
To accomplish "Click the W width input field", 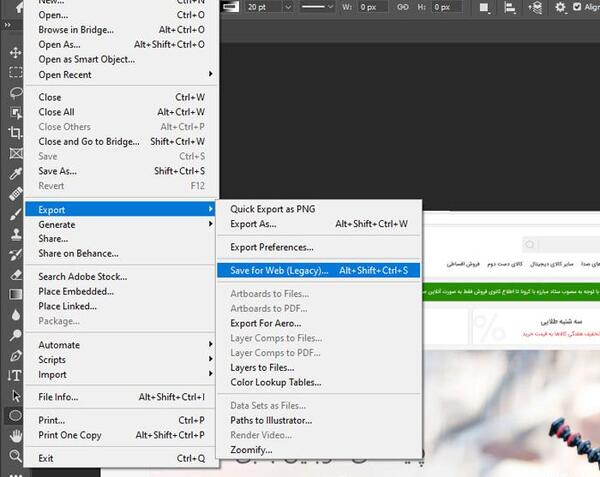I will pyautogui.click(x=372, y=7).
